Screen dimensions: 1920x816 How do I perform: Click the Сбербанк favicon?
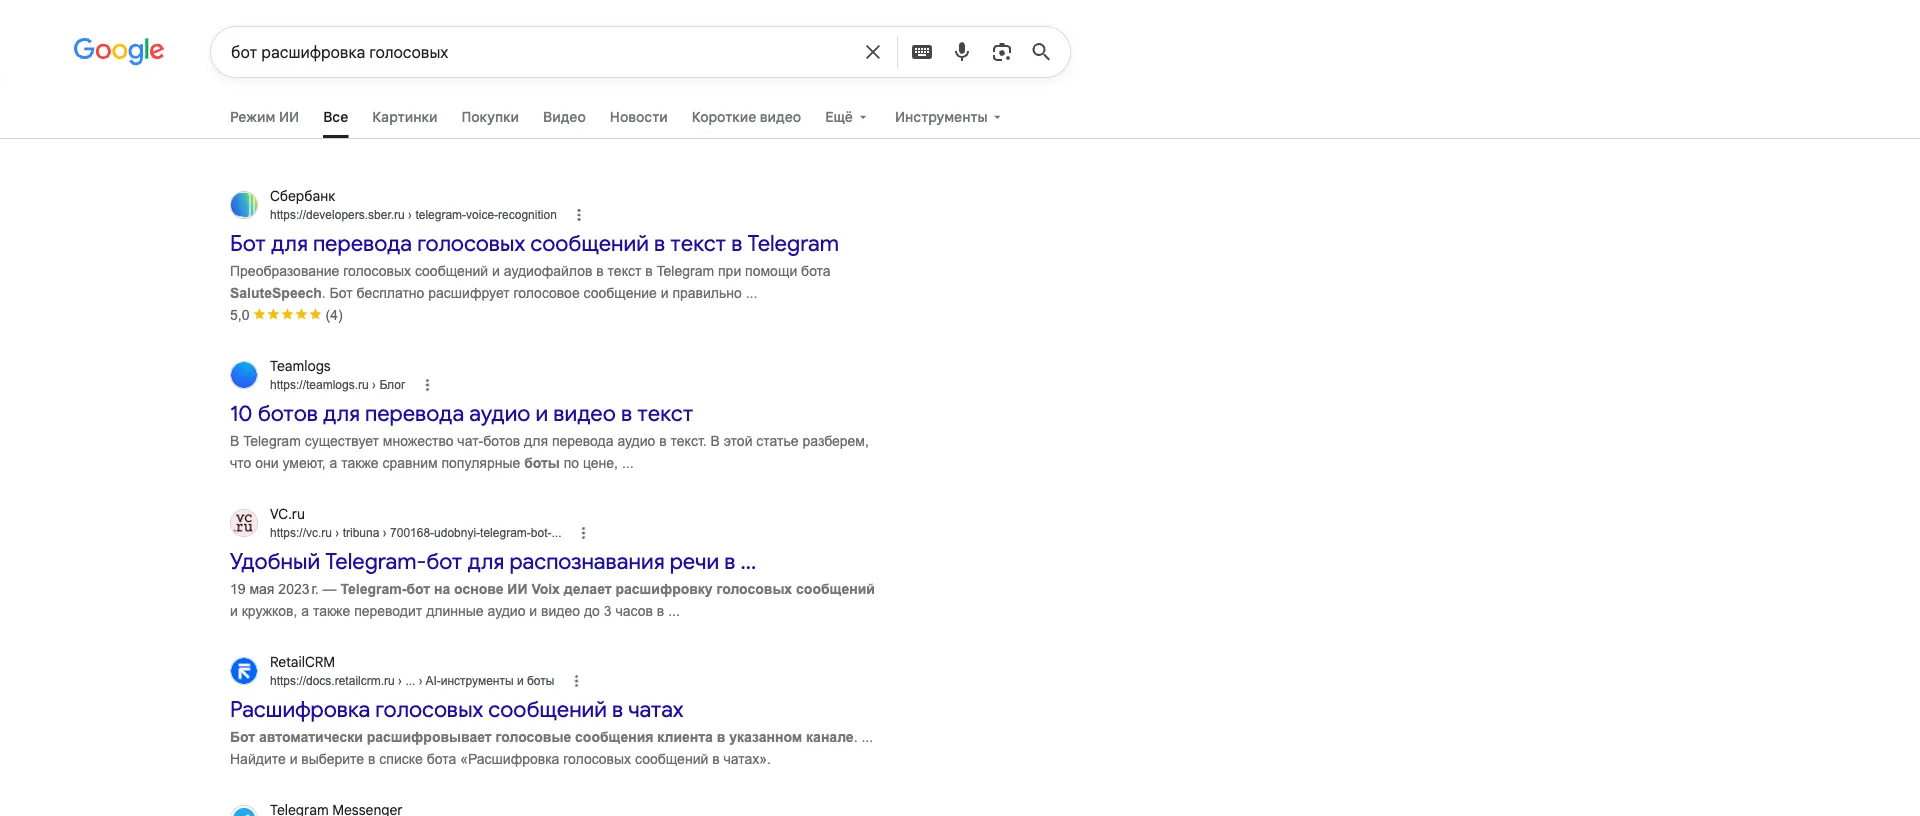(244, 205)
